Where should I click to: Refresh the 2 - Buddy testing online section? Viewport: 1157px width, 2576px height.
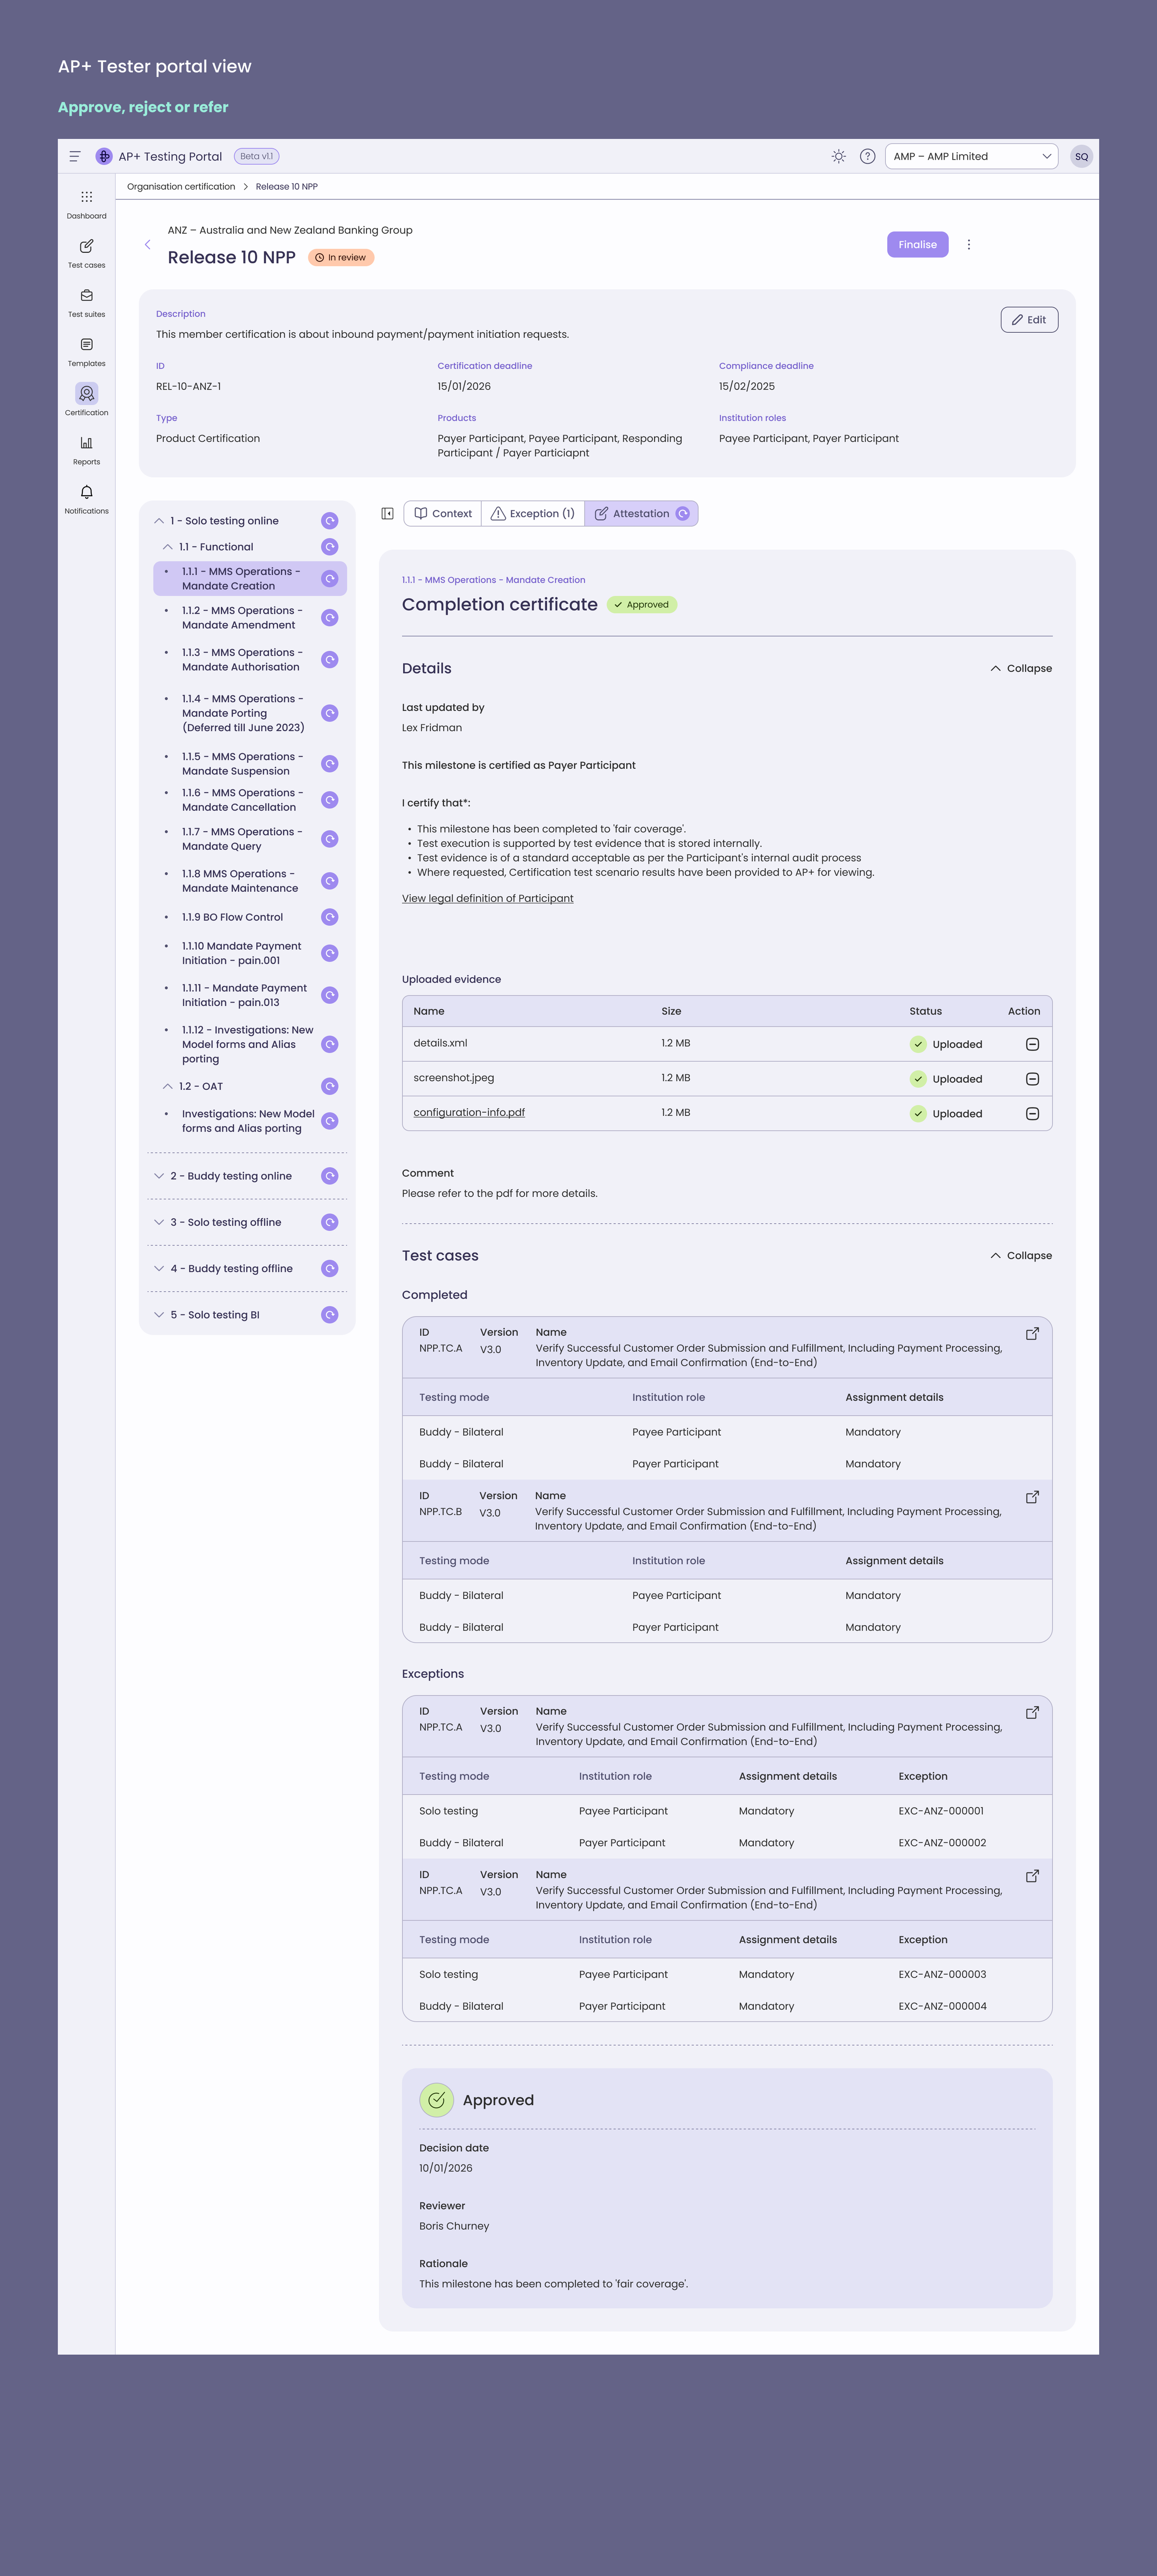(x=329, y=1176)
